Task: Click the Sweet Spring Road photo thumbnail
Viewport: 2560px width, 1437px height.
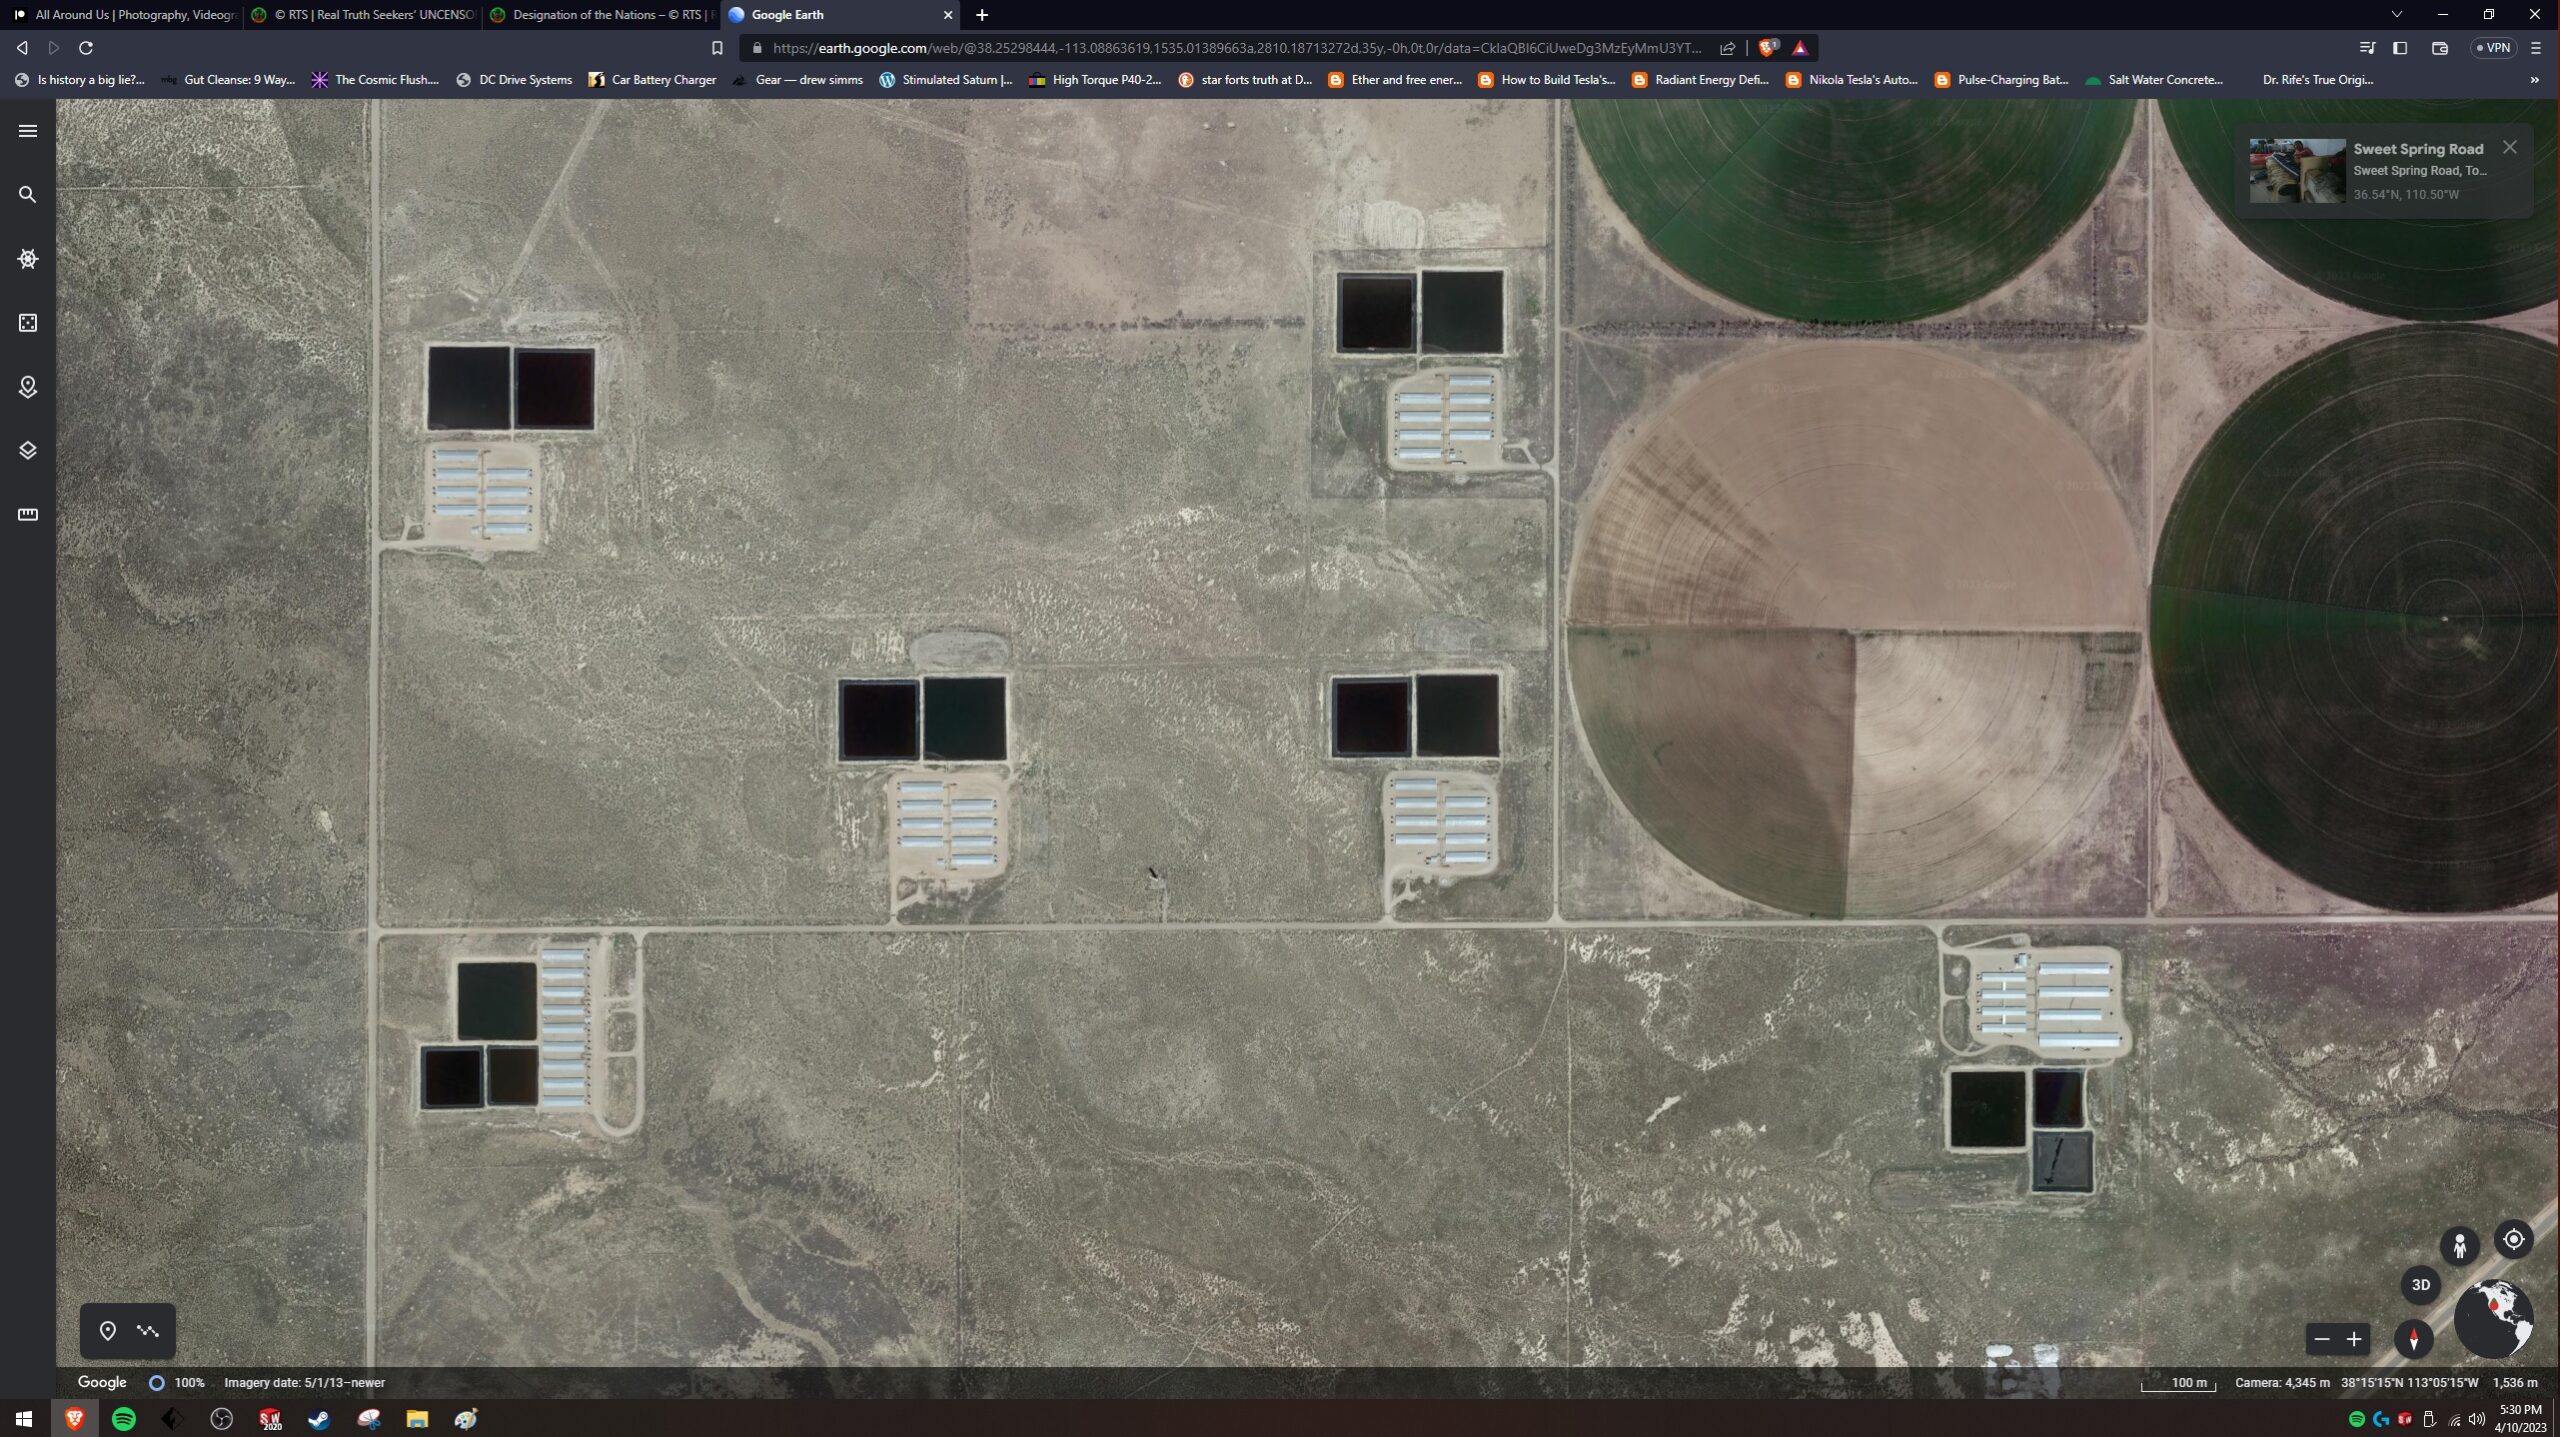Action: (x=2296, y=171)
